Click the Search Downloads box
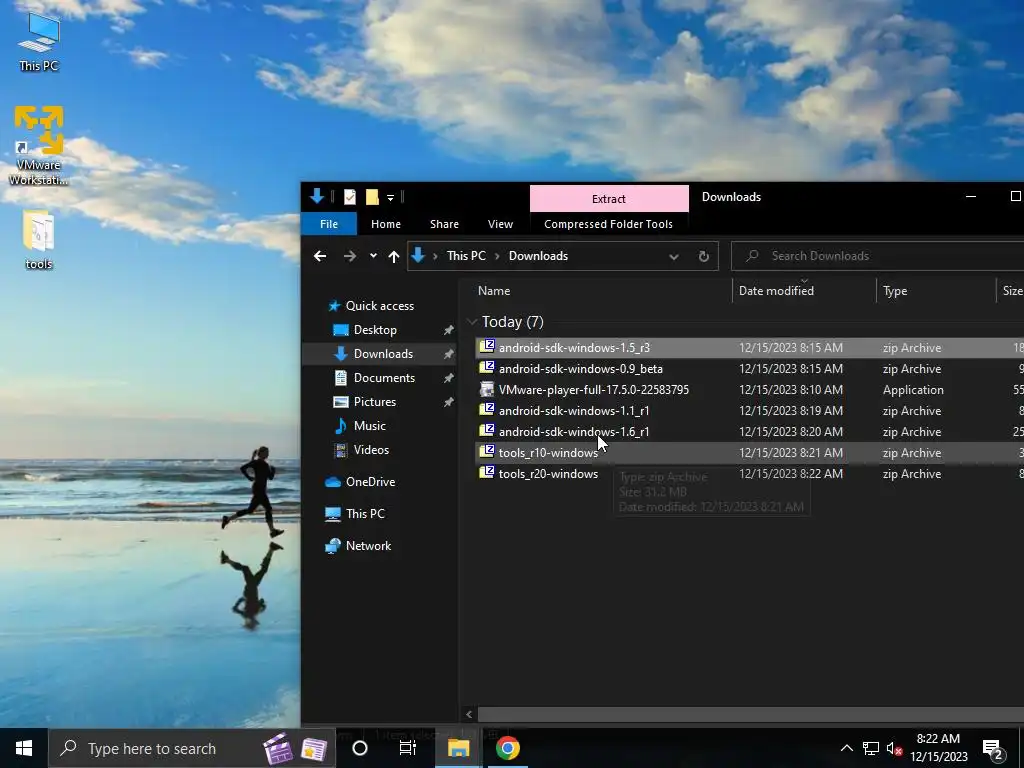Viewport: 1024px width, 768px height. point(877,256)
